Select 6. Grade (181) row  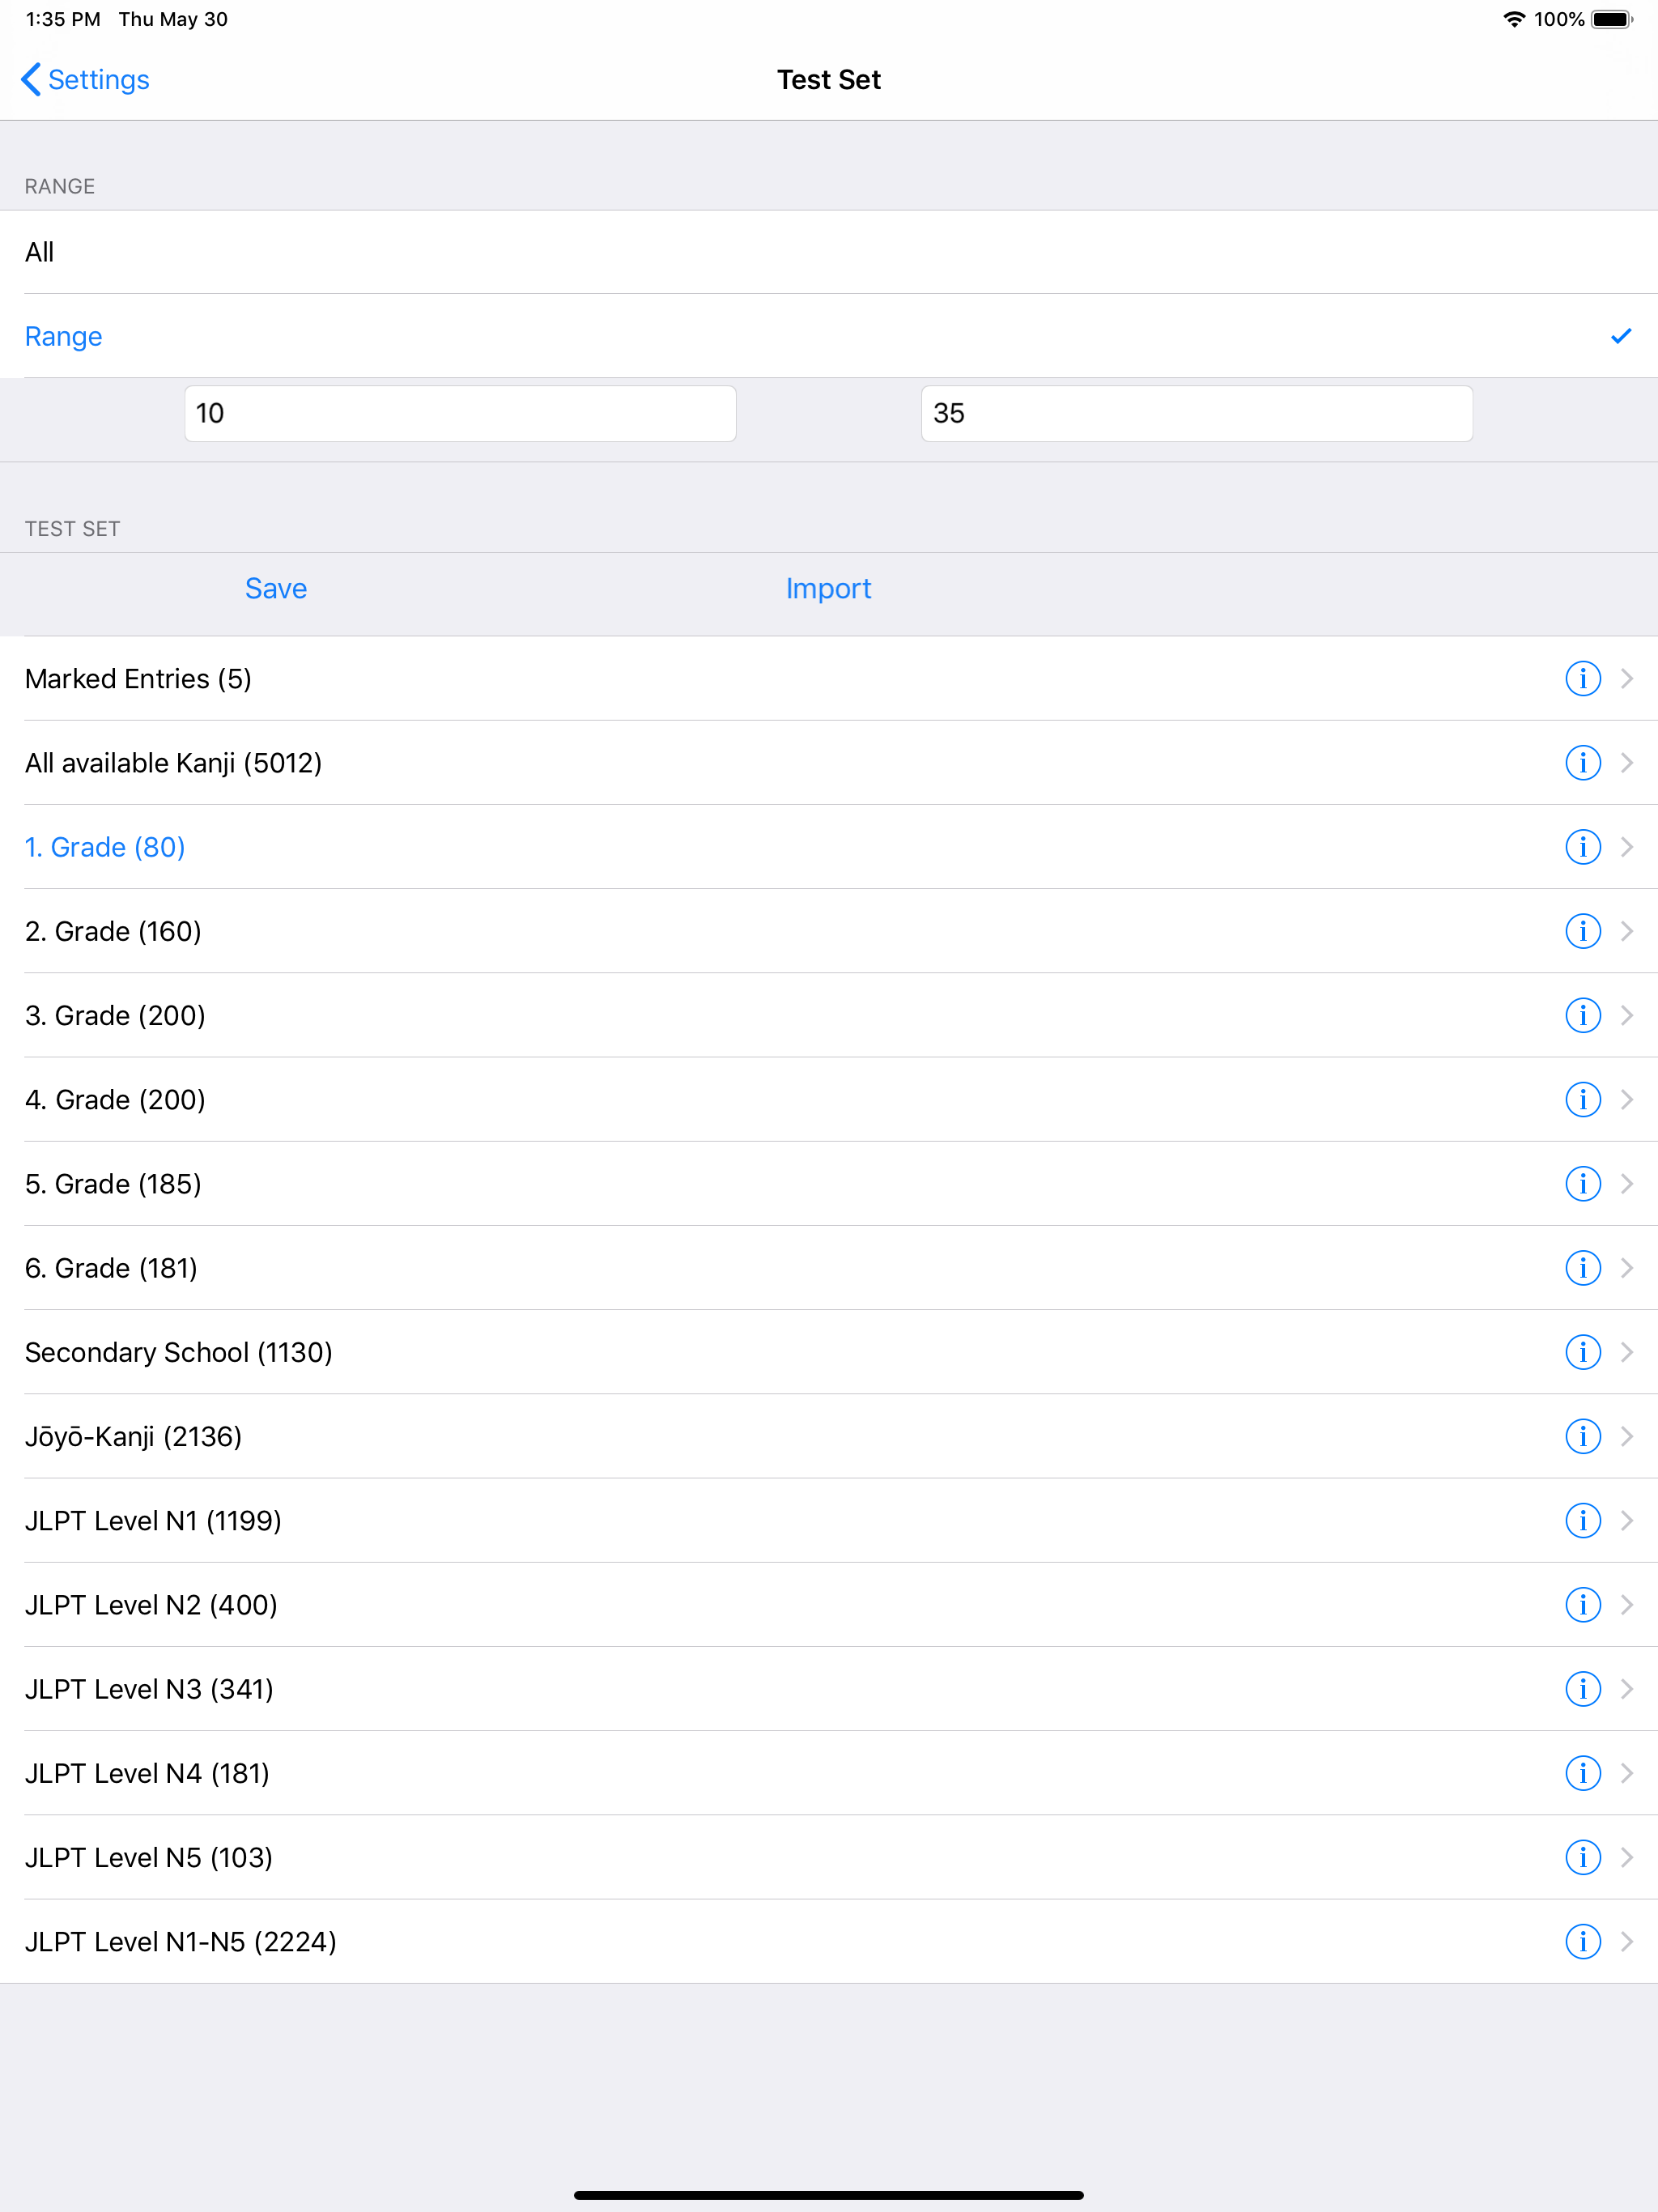829,1267
